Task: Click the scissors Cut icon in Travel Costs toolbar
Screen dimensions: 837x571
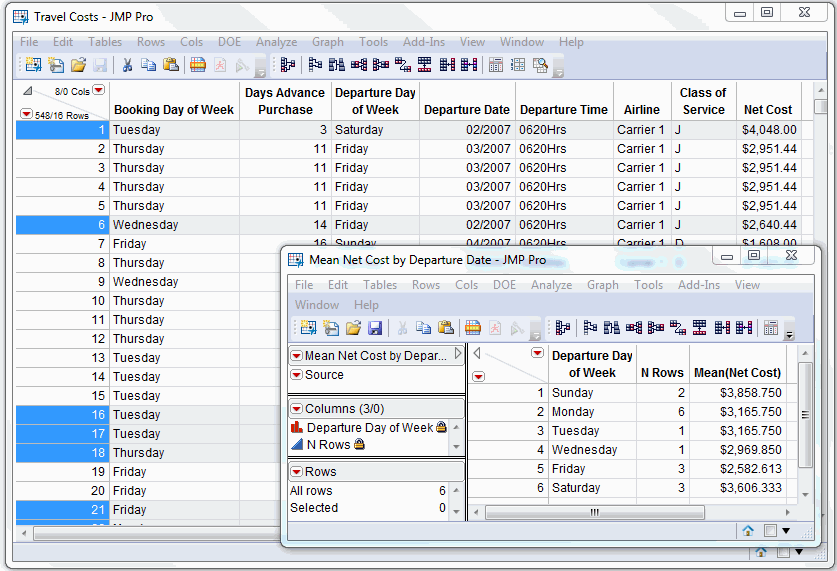Action: [127, 65]
